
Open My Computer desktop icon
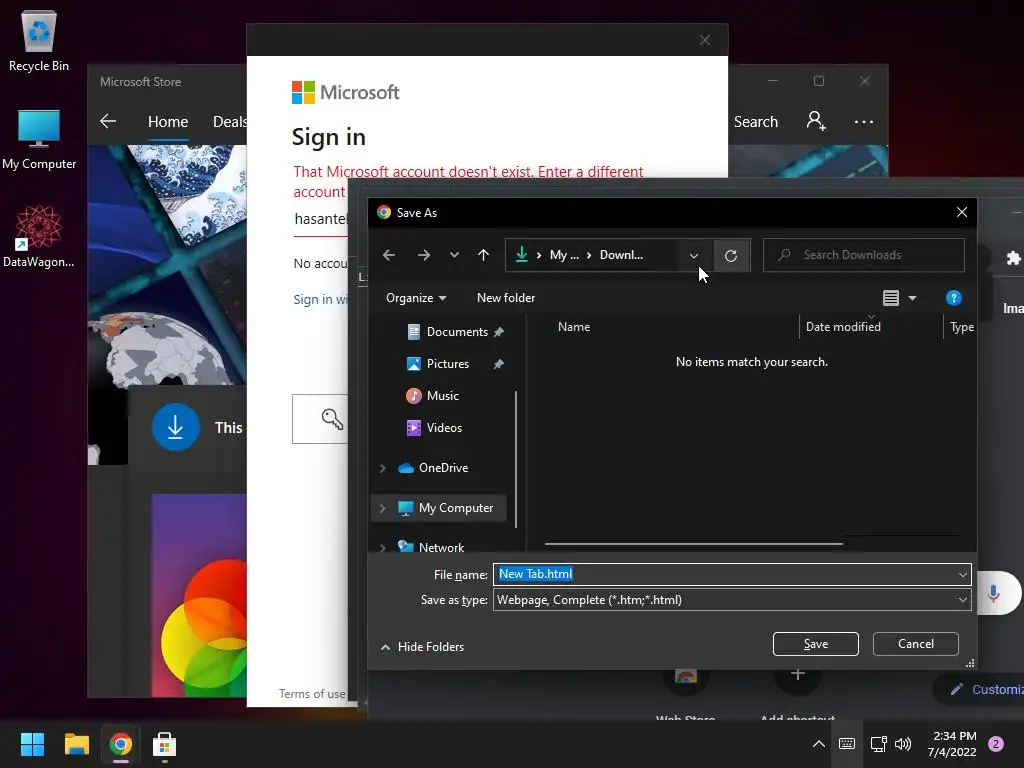click(x=39, y=139)
